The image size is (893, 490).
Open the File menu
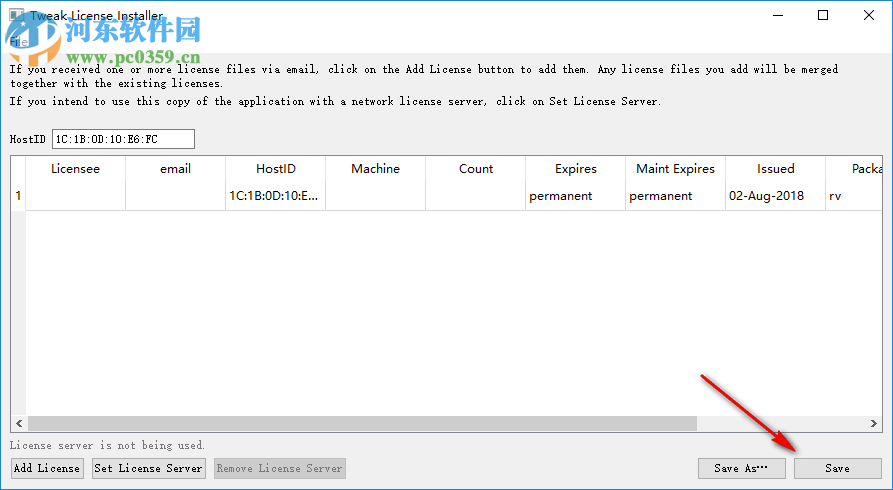(18, 42)
